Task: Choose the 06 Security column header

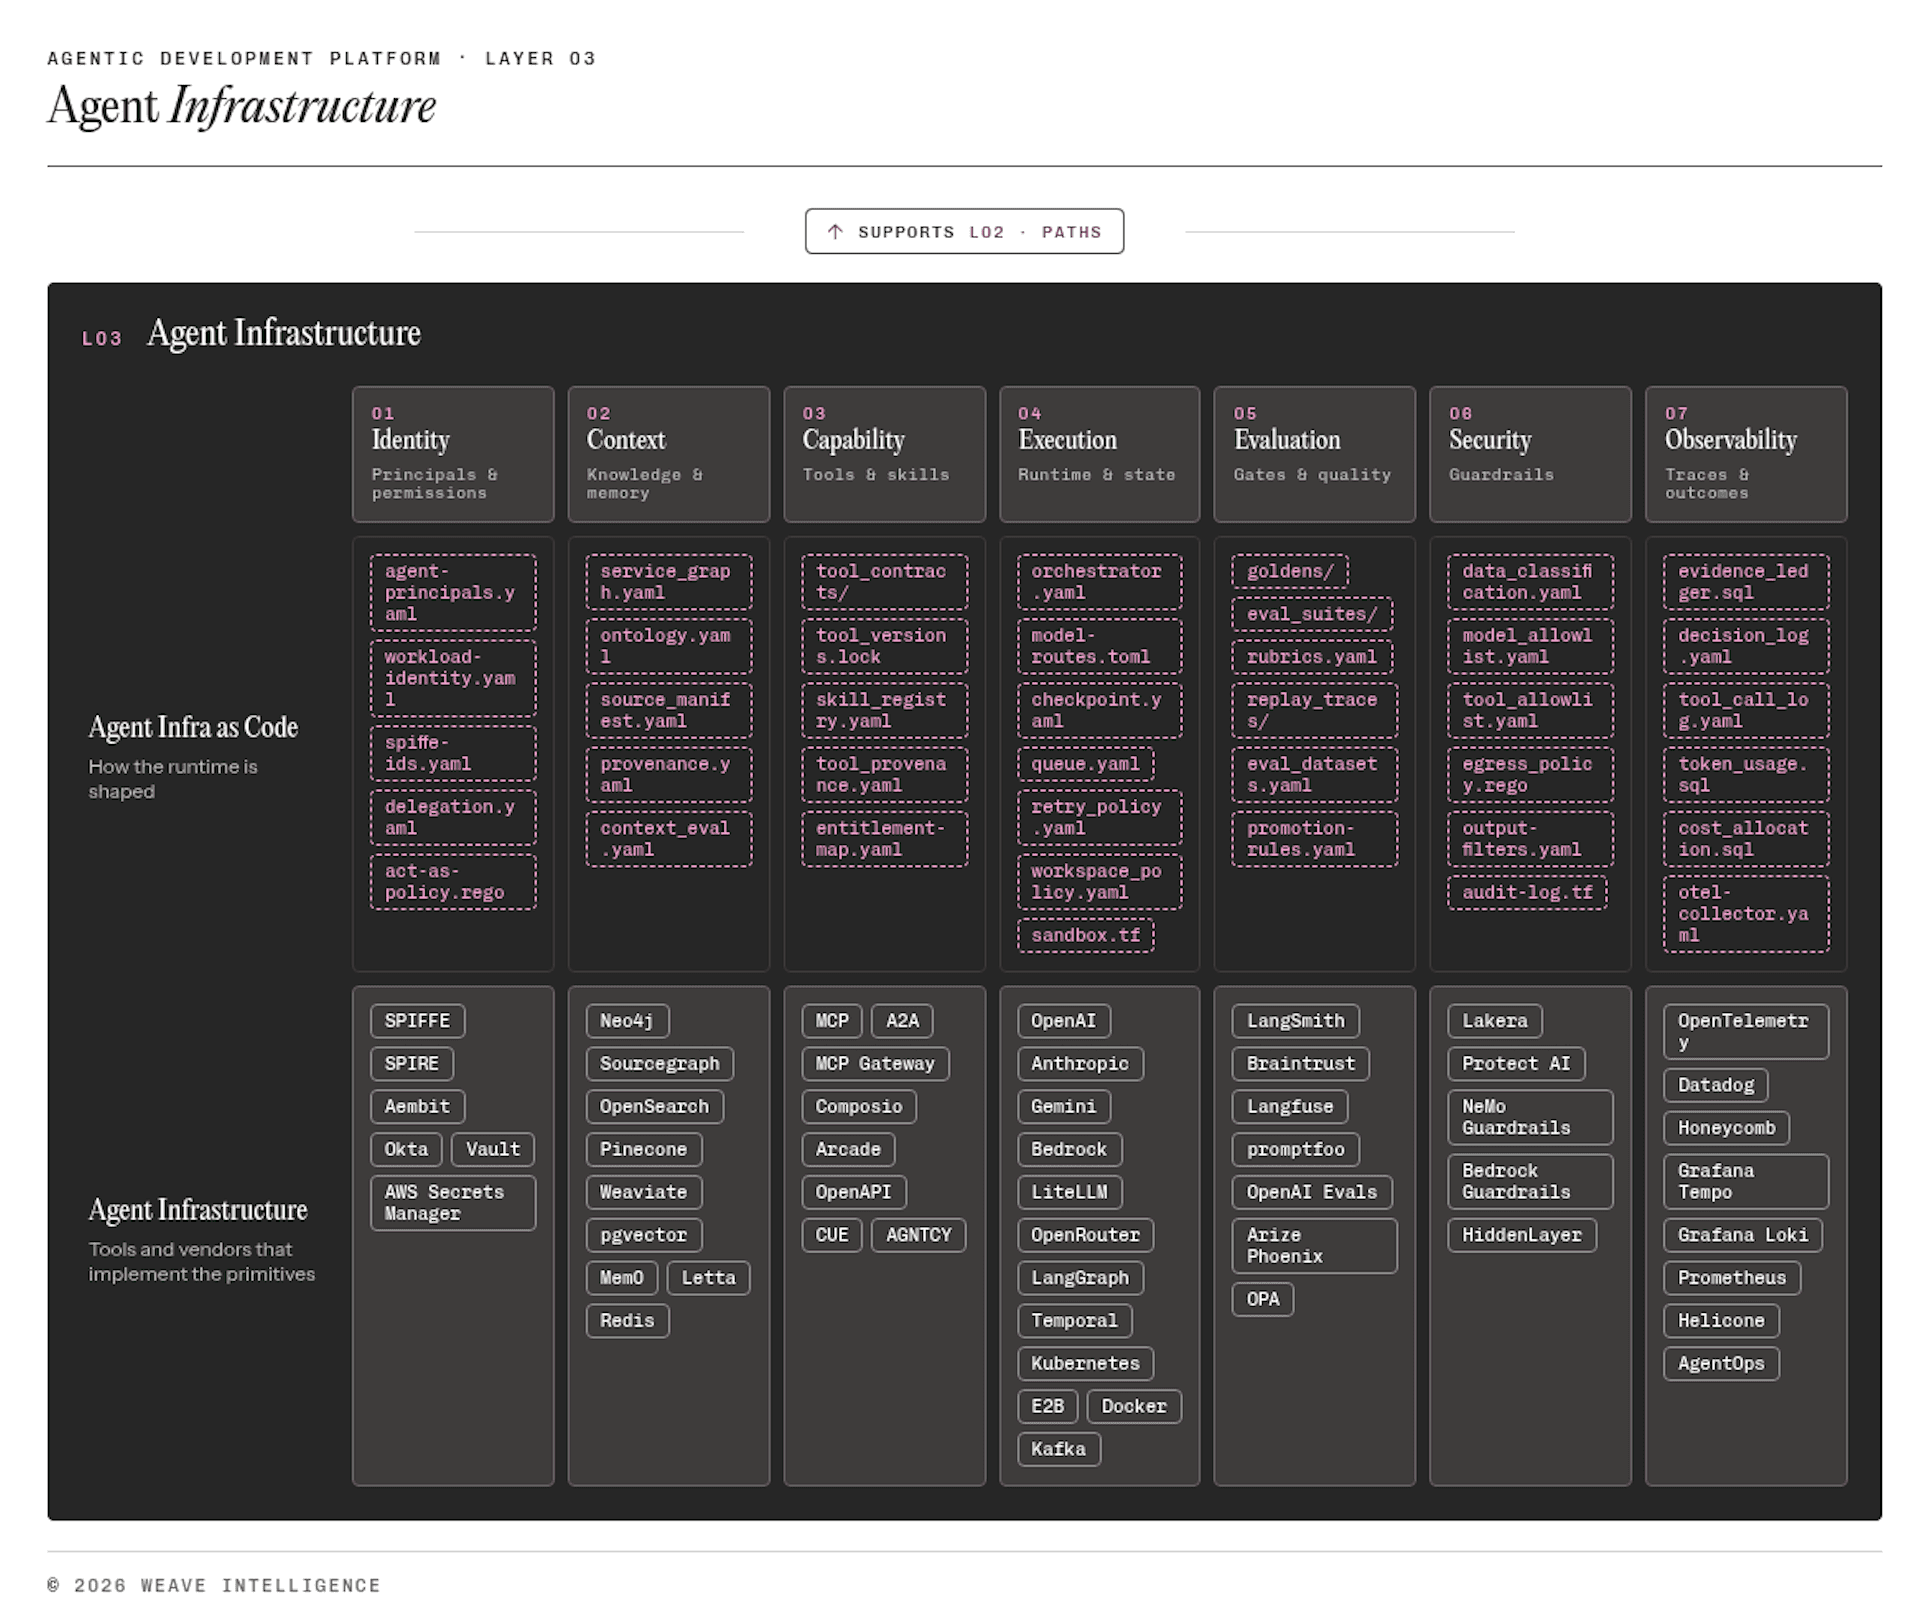Action: pyautogui.click(x=1530, y=454)
